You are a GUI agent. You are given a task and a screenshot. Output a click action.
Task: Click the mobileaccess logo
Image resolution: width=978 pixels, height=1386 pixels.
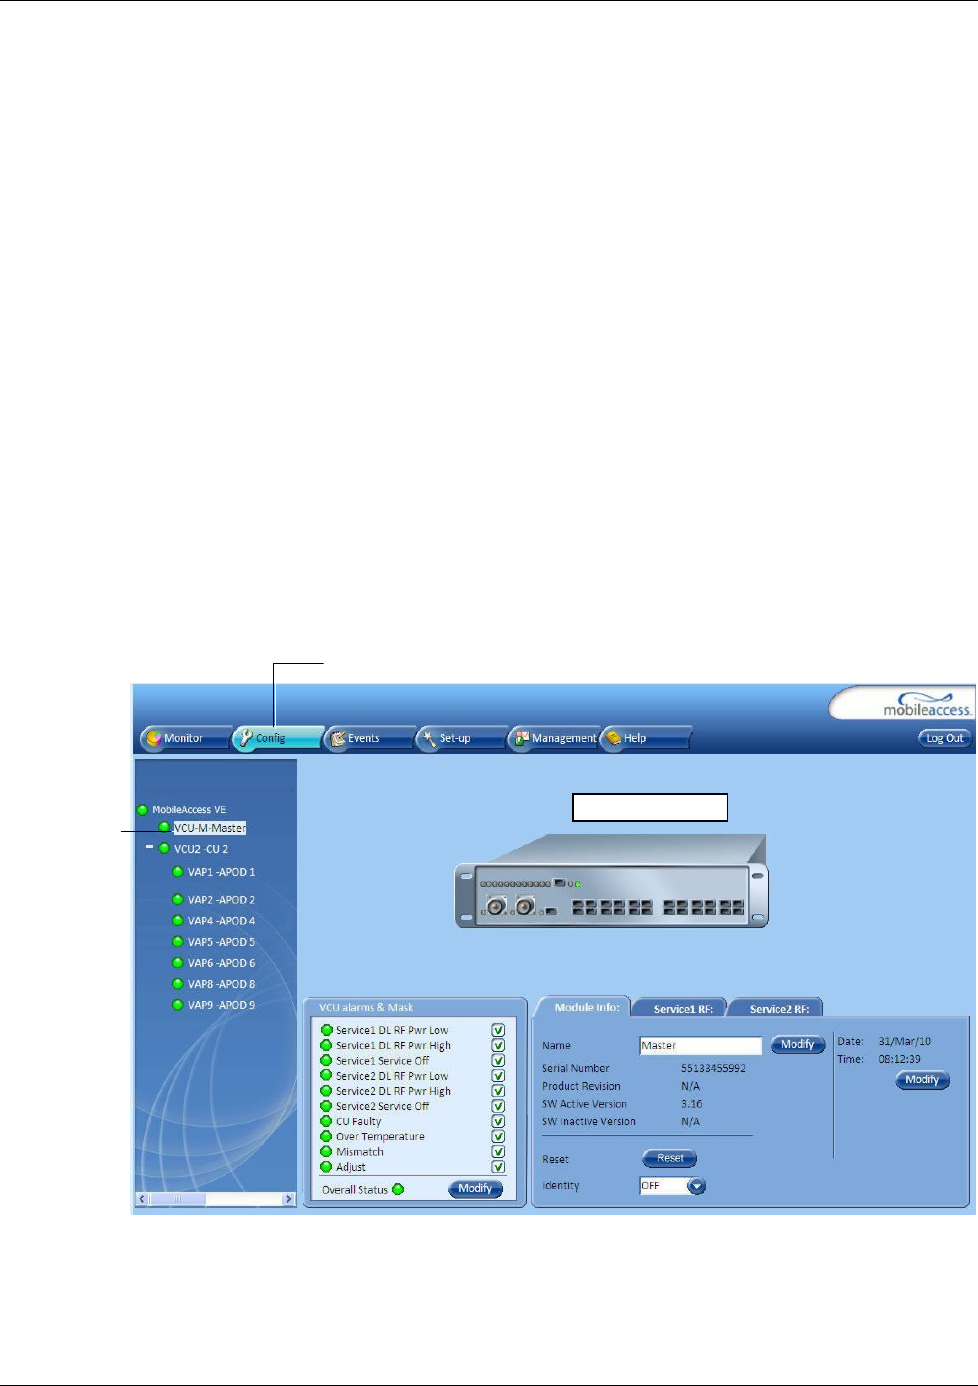[x=926, y=704]
